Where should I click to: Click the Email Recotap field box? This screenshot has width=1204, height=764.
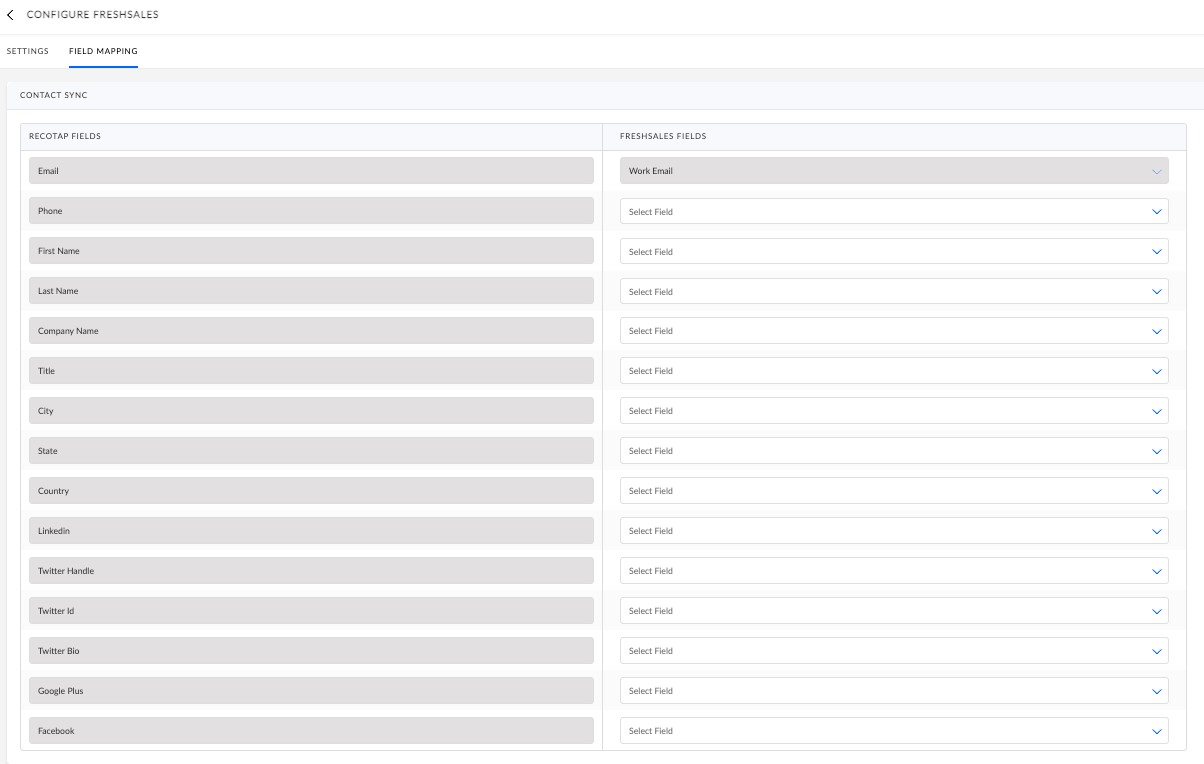311,171
